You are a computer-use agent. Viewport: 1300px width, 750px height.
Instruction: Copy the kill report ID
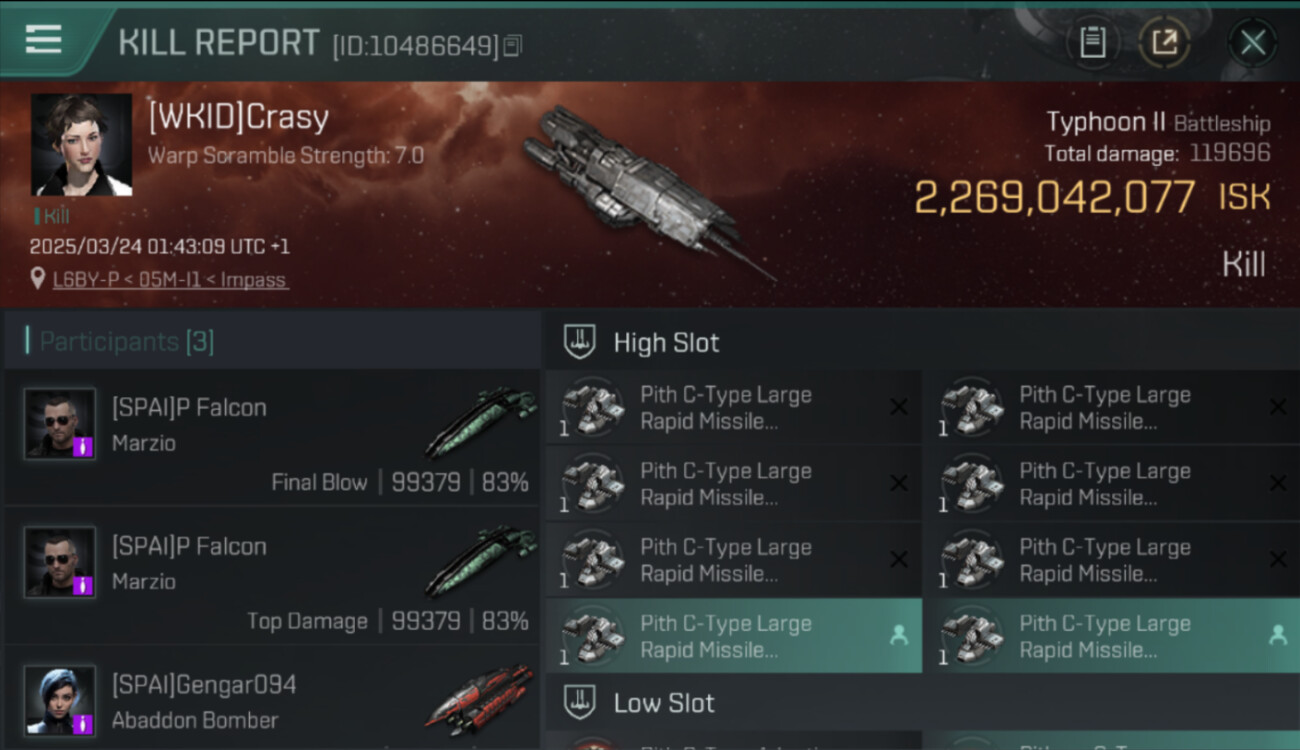click(x=513, y=45)
